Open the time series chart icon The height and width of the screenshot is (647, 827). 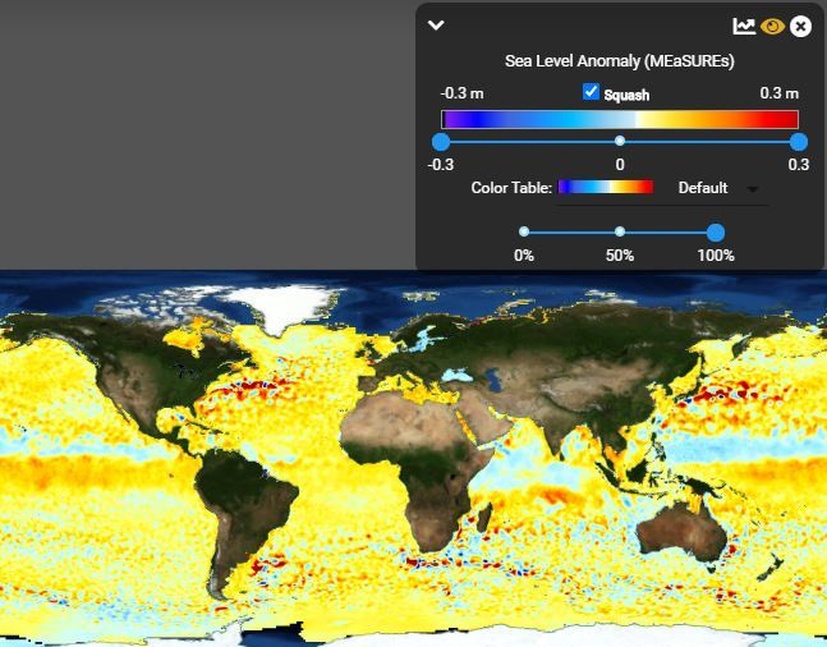coord(744,26)
